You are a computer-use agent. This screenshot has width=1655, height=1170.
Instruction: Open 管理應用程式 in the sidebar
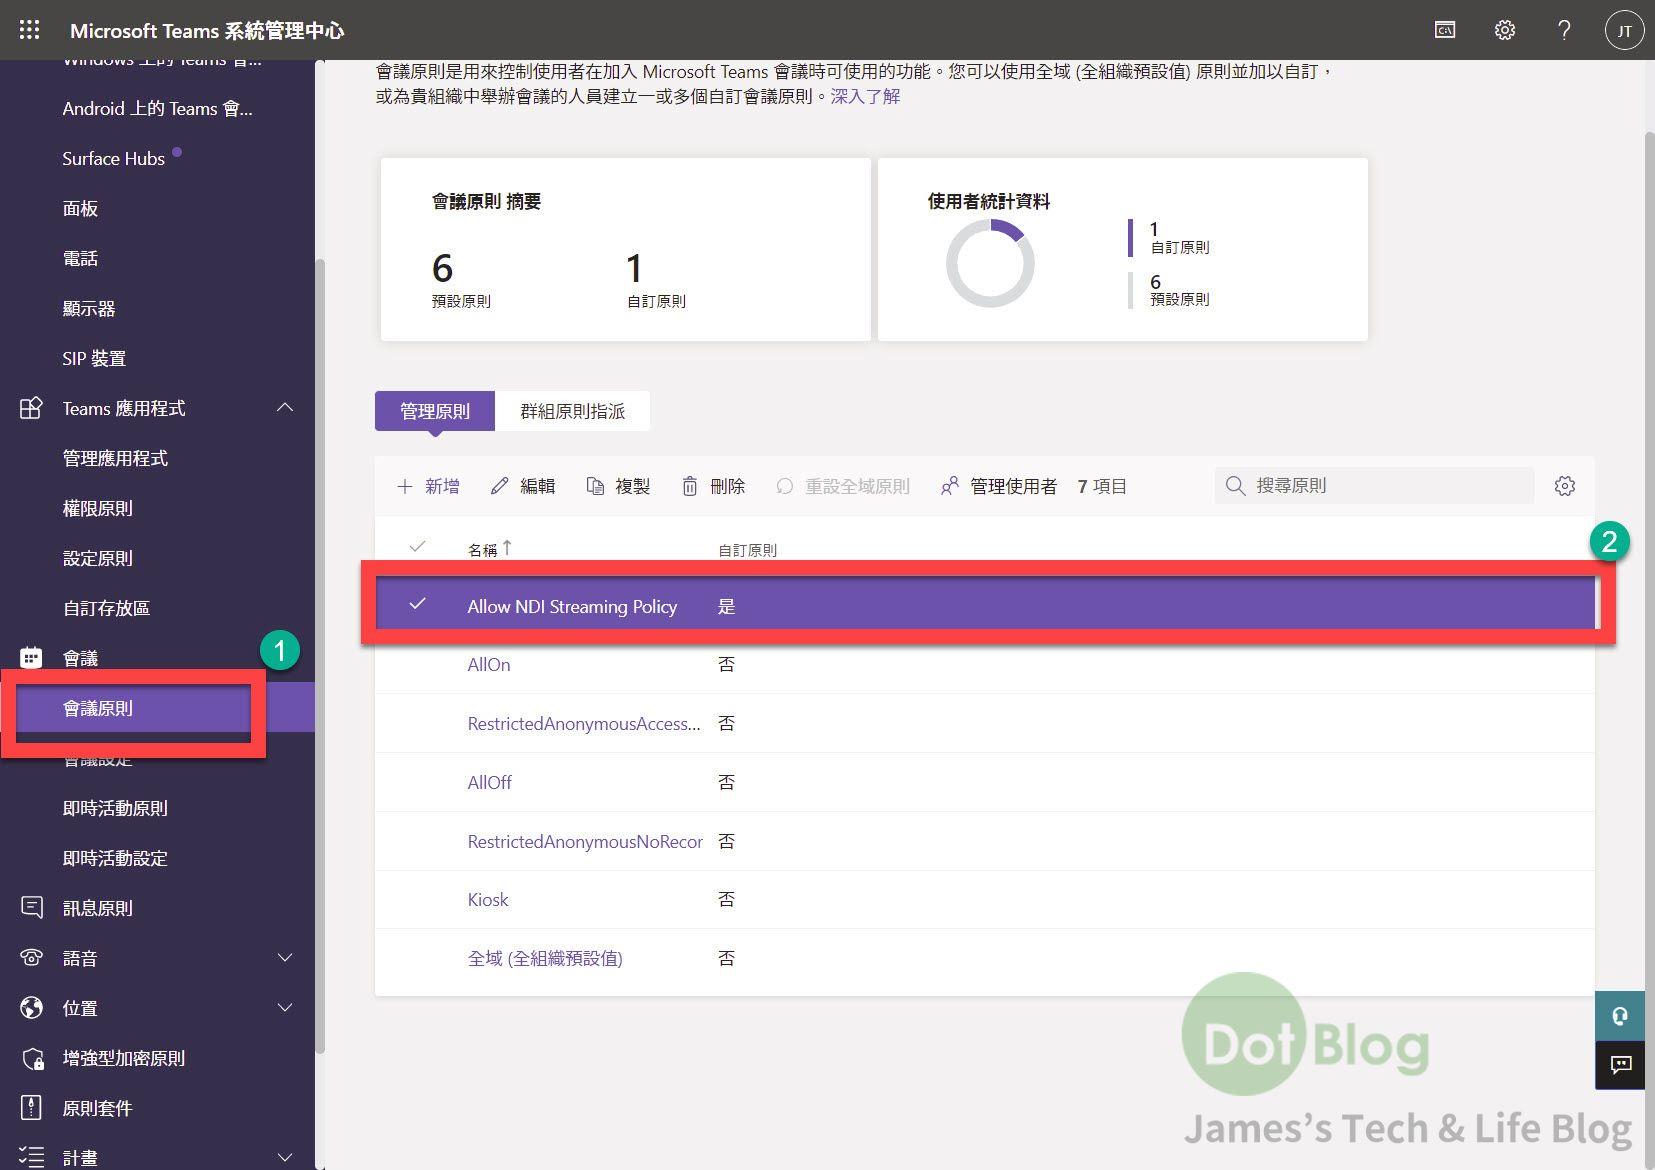tap(115, 458)
